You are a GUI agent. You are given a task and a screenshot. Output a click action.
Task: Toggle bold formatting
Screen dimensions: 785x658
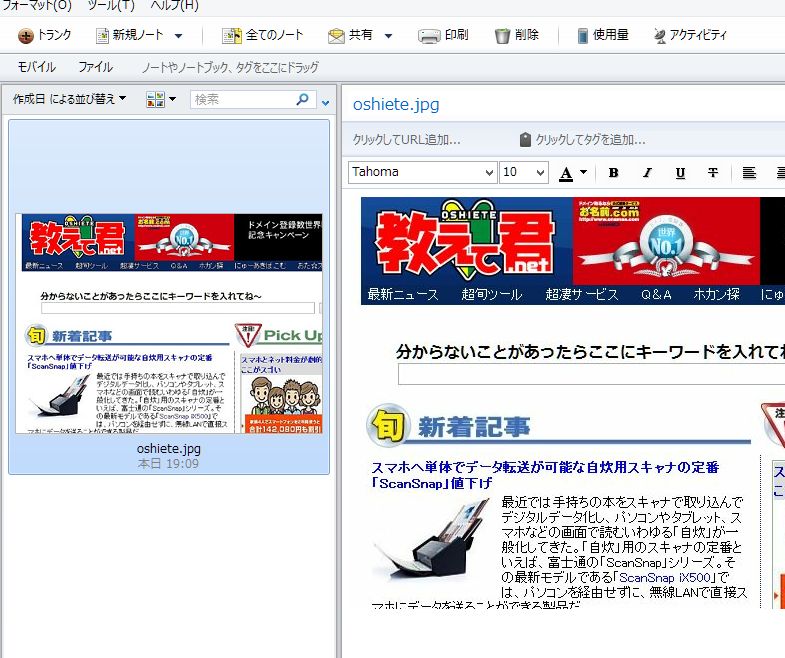(613, 173)
